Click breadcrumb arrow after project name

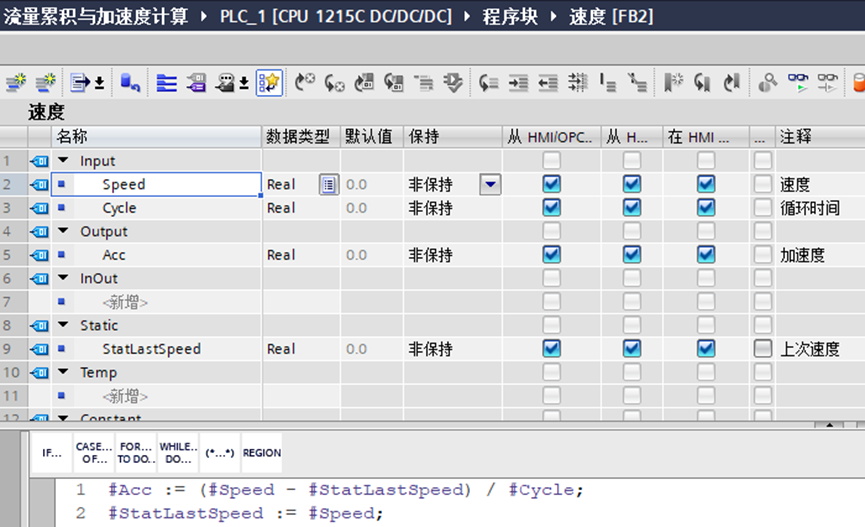point(204,16)
